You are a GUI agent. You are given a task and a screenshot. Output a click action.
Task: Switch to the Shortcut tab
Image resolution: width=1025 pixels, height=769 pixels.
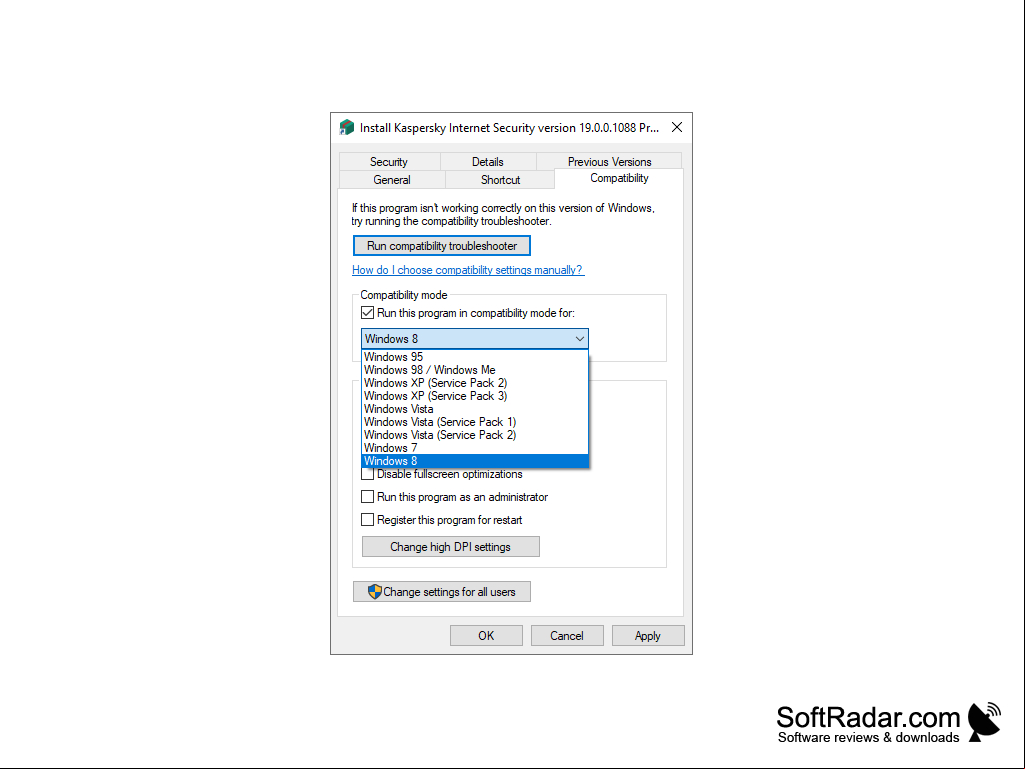(501, 180)
